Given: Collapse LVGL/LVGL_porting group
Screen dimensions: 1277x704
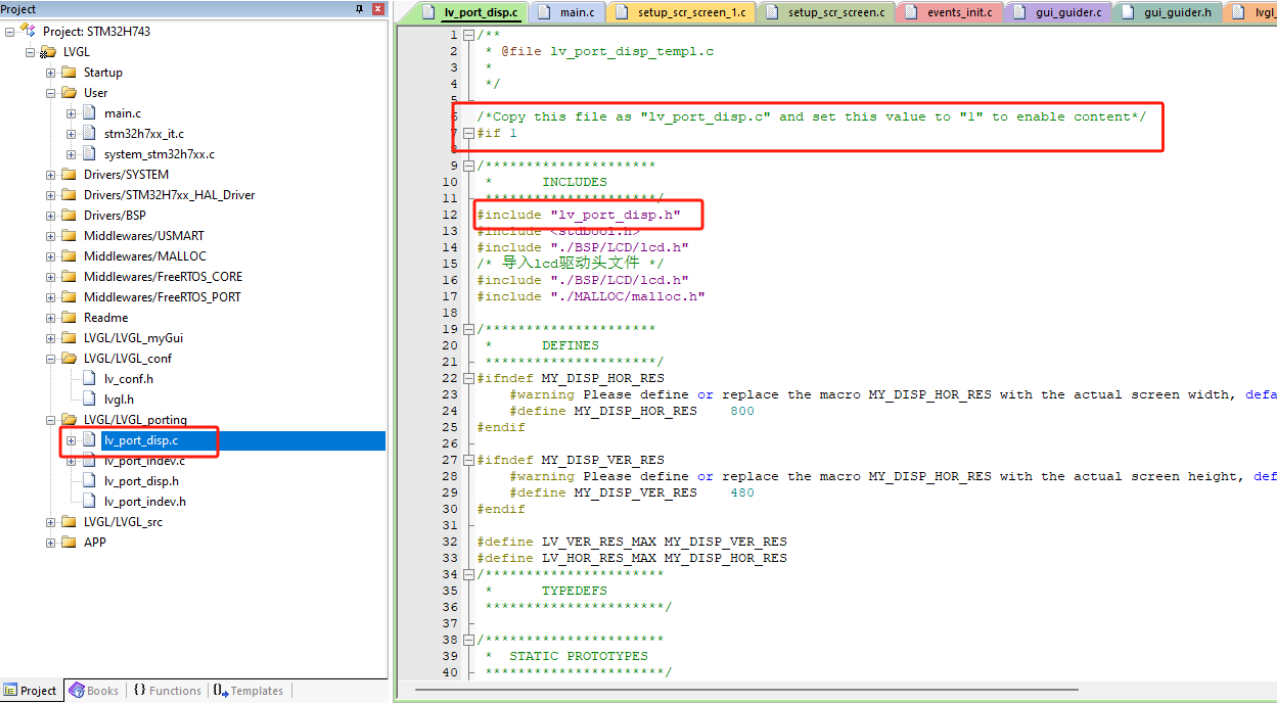Looking at the screenshot, I should pyautogui.click(x=50, y=420).
